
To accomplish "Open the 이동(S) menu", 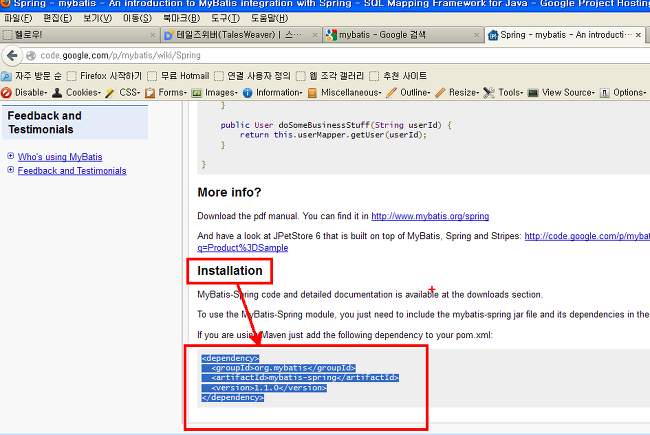I will tap(137, 19).
